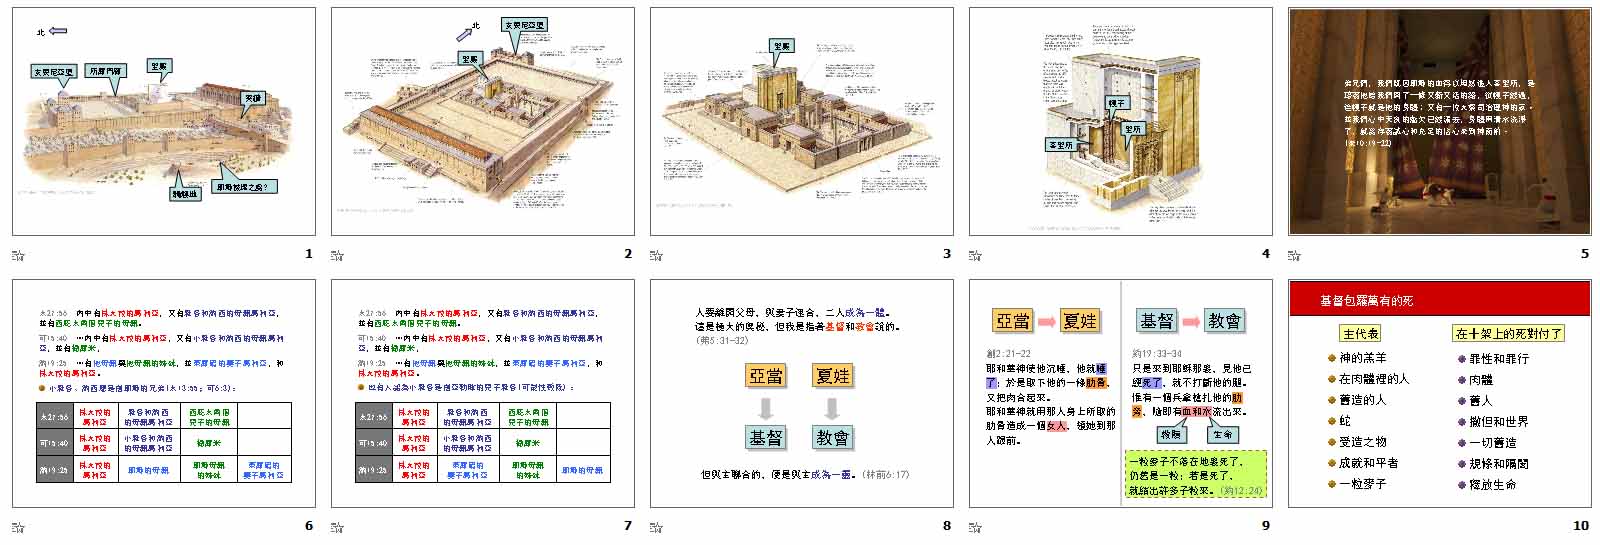Viewport: 1600px width, 545px height.
Task: Click the animation star icon under slide 8
Action: 656,527
